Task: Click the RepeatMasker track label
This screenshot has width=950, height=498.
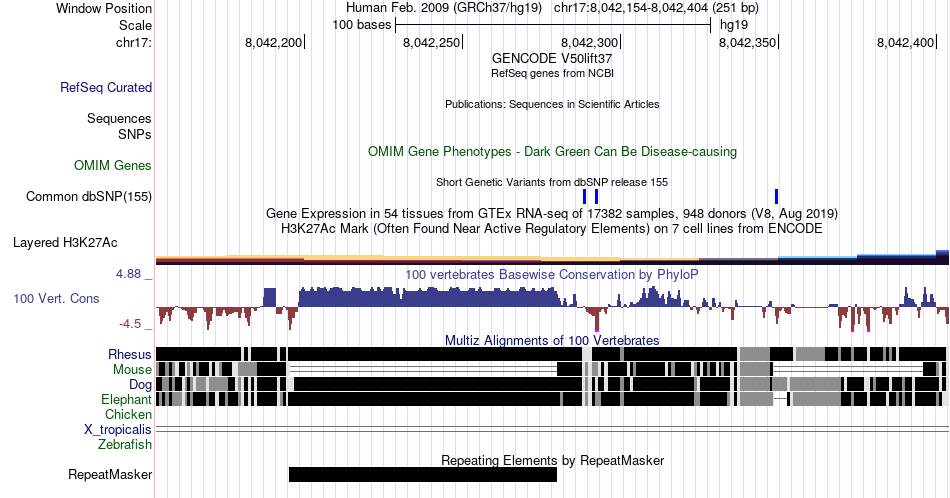Action: (110, 474)
